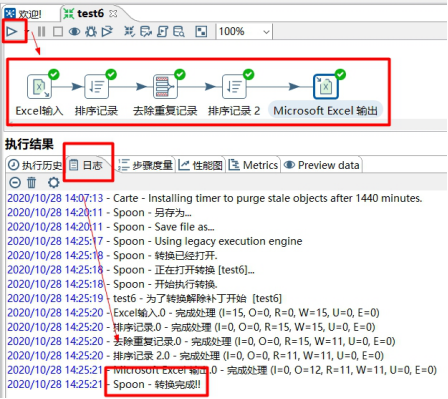Select the '转换已经打开.' log line

click(x=112, y=256)
